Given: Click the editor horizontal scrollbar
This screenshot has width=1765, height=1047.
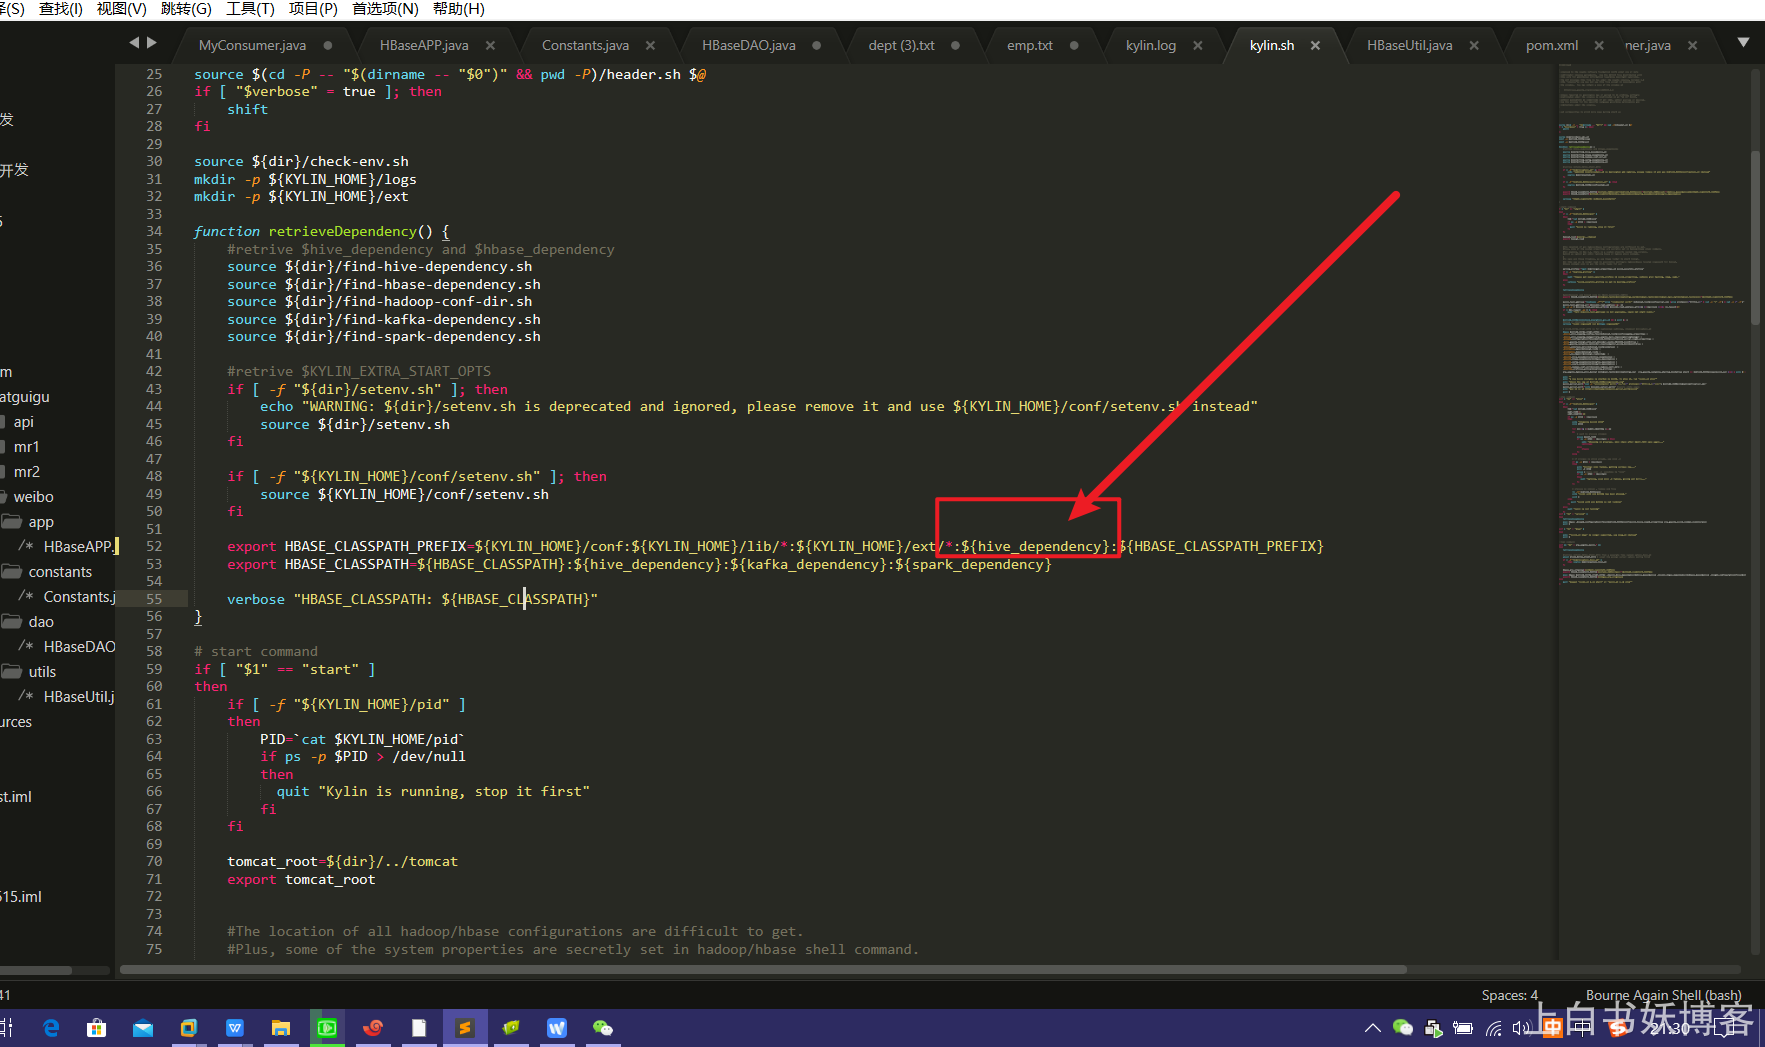Looking at the screenshot, I should coord(763,969).
